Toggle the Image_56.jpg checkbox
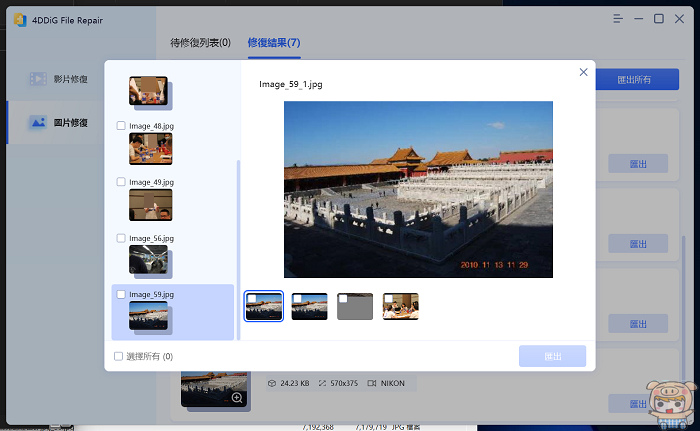 pyautogui.click(x=121, y=238)
